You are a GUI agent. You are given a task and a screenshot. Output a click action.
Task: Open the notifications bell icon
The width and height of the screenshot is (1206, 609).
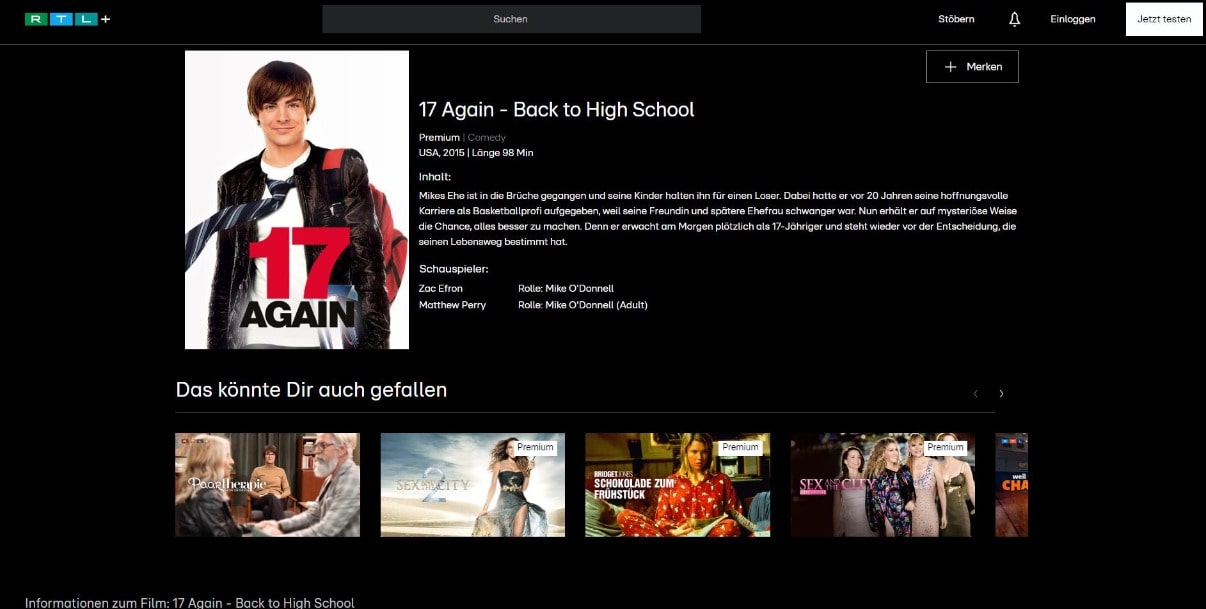pos(1014,19)
